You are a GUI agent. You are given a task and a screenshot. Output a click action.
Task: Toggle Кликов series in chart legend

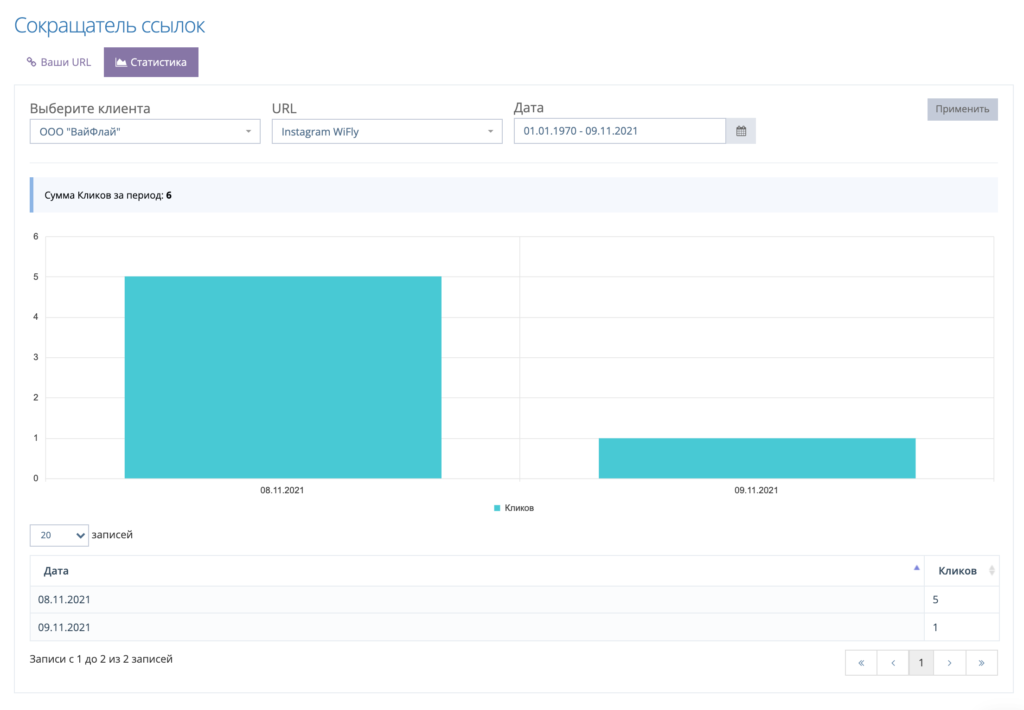tap(514, 508)
